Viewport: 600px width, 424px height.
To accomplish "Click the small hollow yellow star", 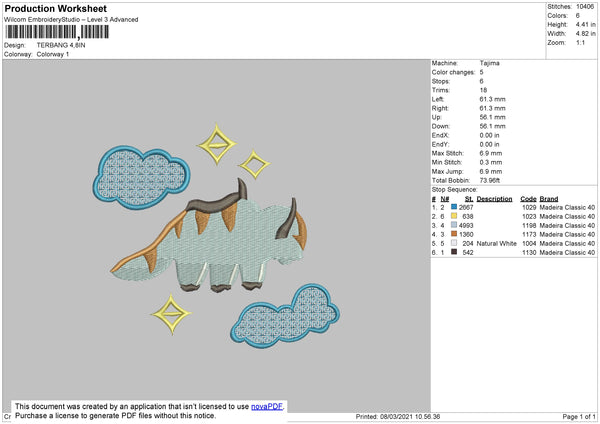I will click(x=254, y=165).
